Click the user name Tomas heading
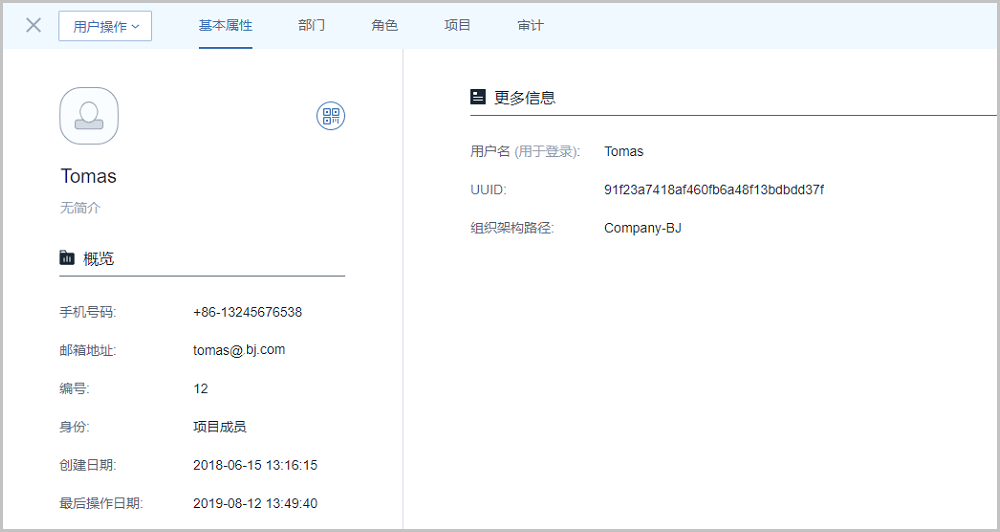This screenshot has width=1000, height=532. [88, 176]
